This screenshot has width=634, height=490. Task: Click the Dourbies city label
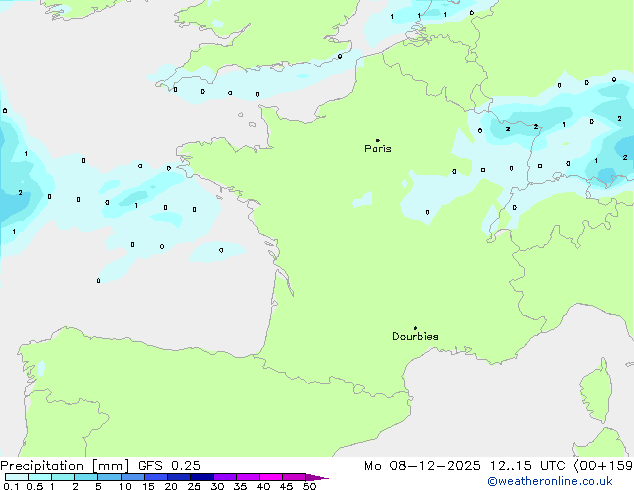(x=415, y=336)
